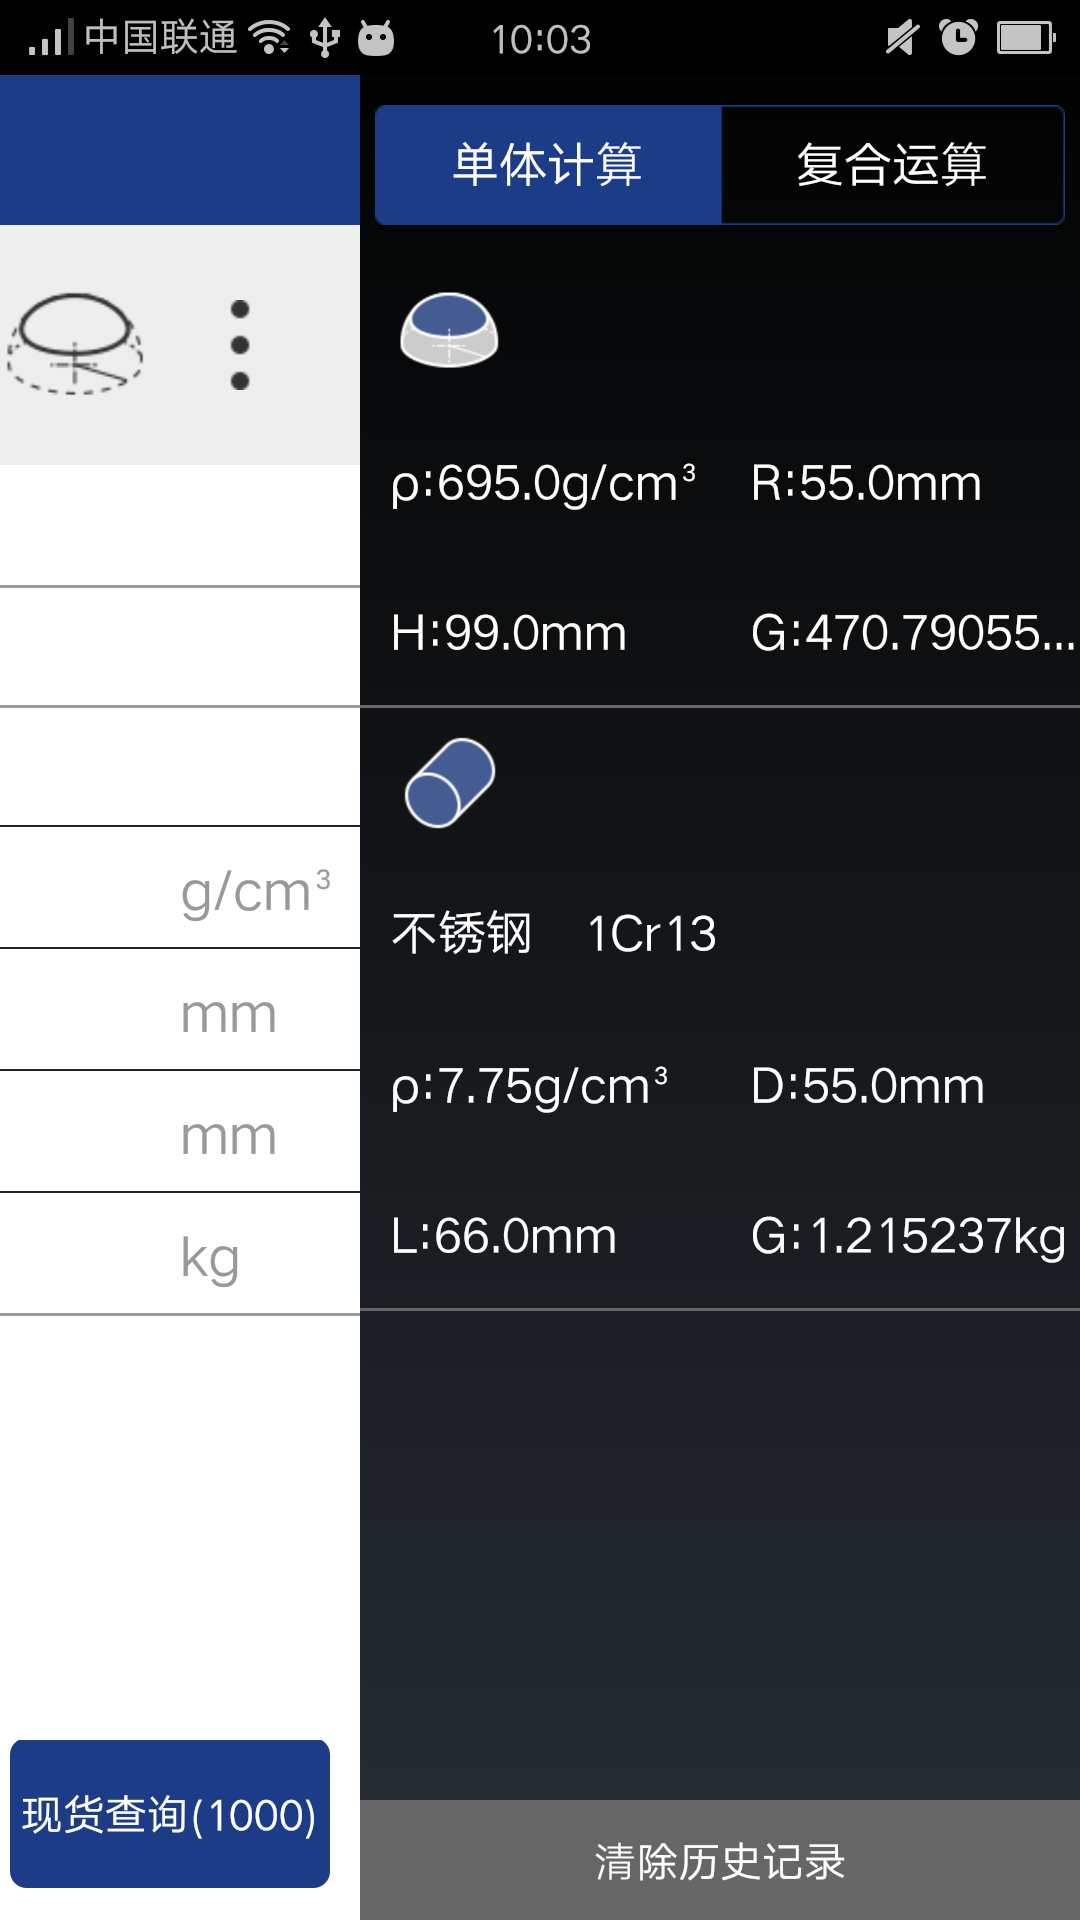The height and width of the screenshot is (1920, 1080).
Task: Tap the ρ:695.0g/cm³ history value
Action: 543,483
